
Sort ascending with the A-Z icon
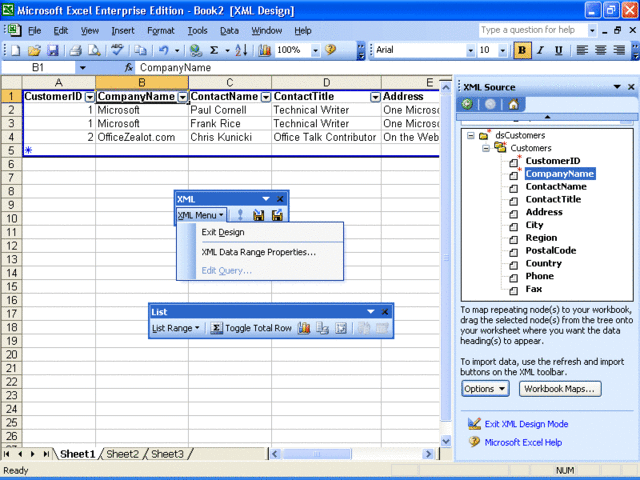click(241, 50)
